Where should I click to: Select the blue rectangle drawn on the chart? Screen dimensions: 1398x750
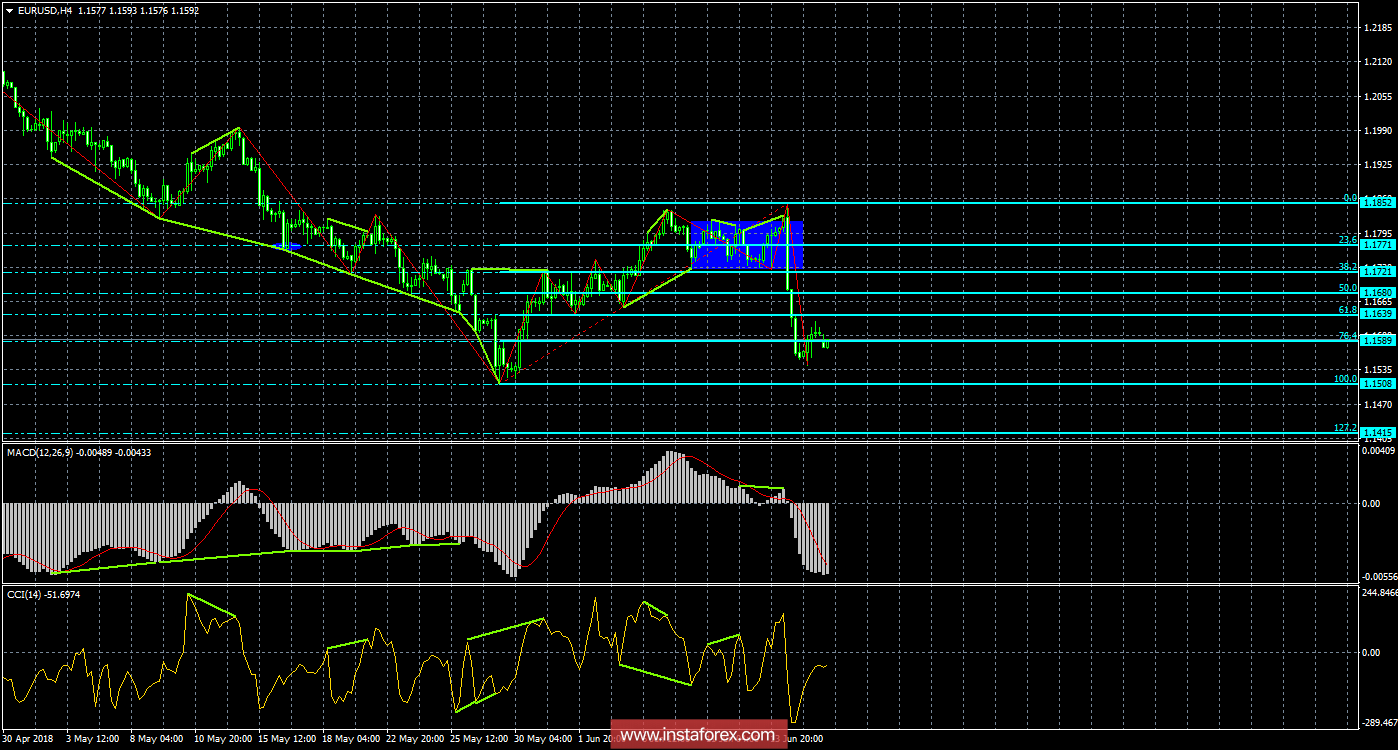(747, 245)
